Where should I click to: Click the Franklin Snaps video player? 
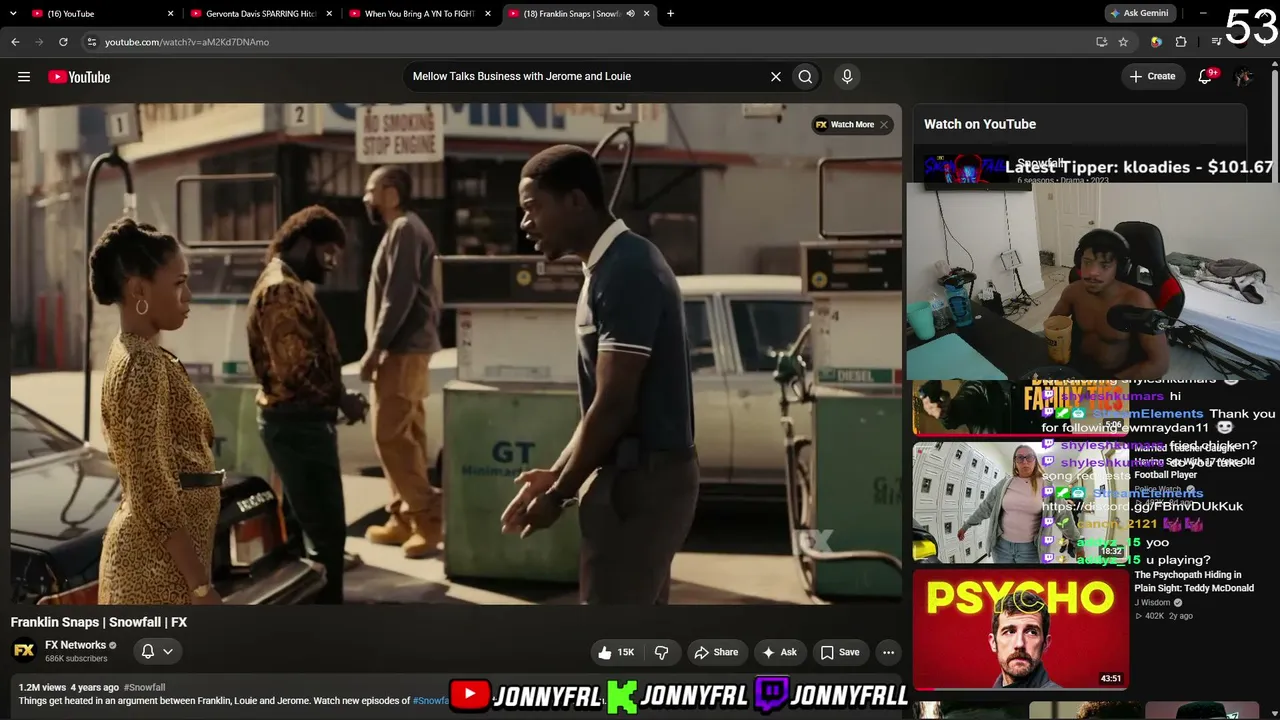(x=456, y=354)
